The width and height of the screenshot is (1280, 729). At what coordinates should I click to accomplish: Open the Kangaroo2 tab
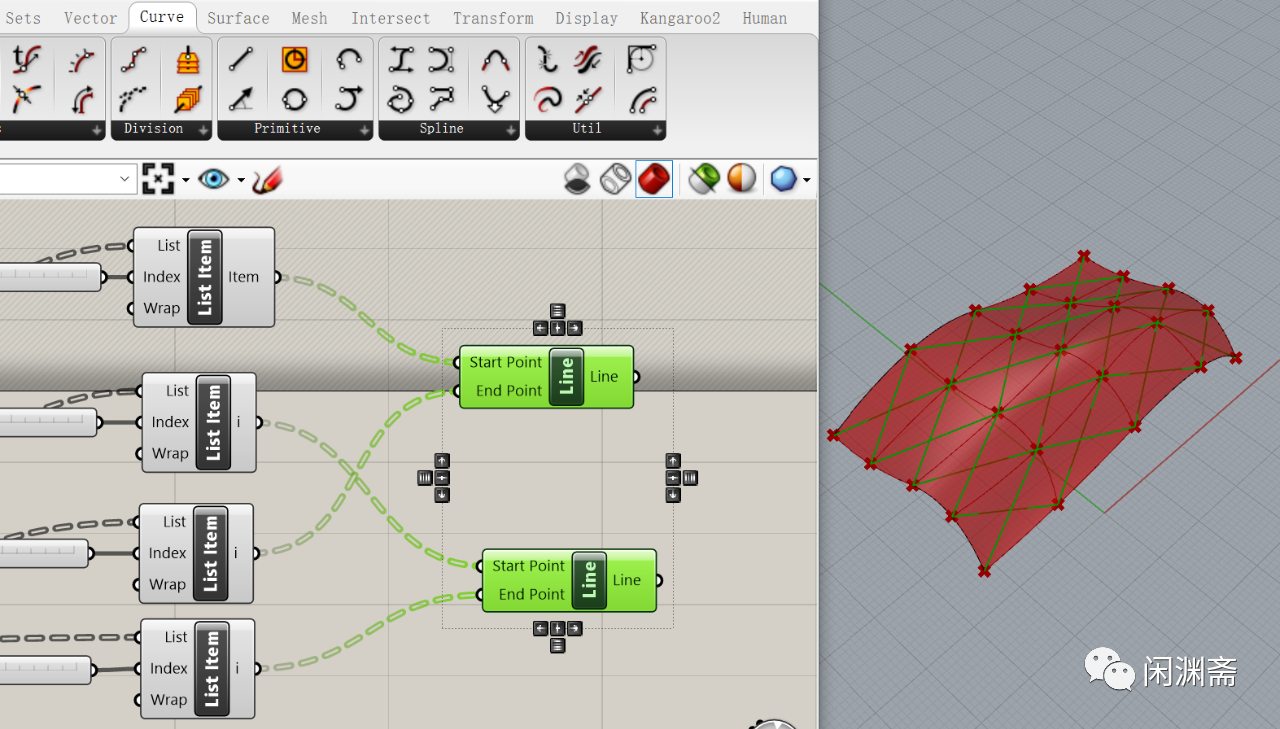coord(680,18)
